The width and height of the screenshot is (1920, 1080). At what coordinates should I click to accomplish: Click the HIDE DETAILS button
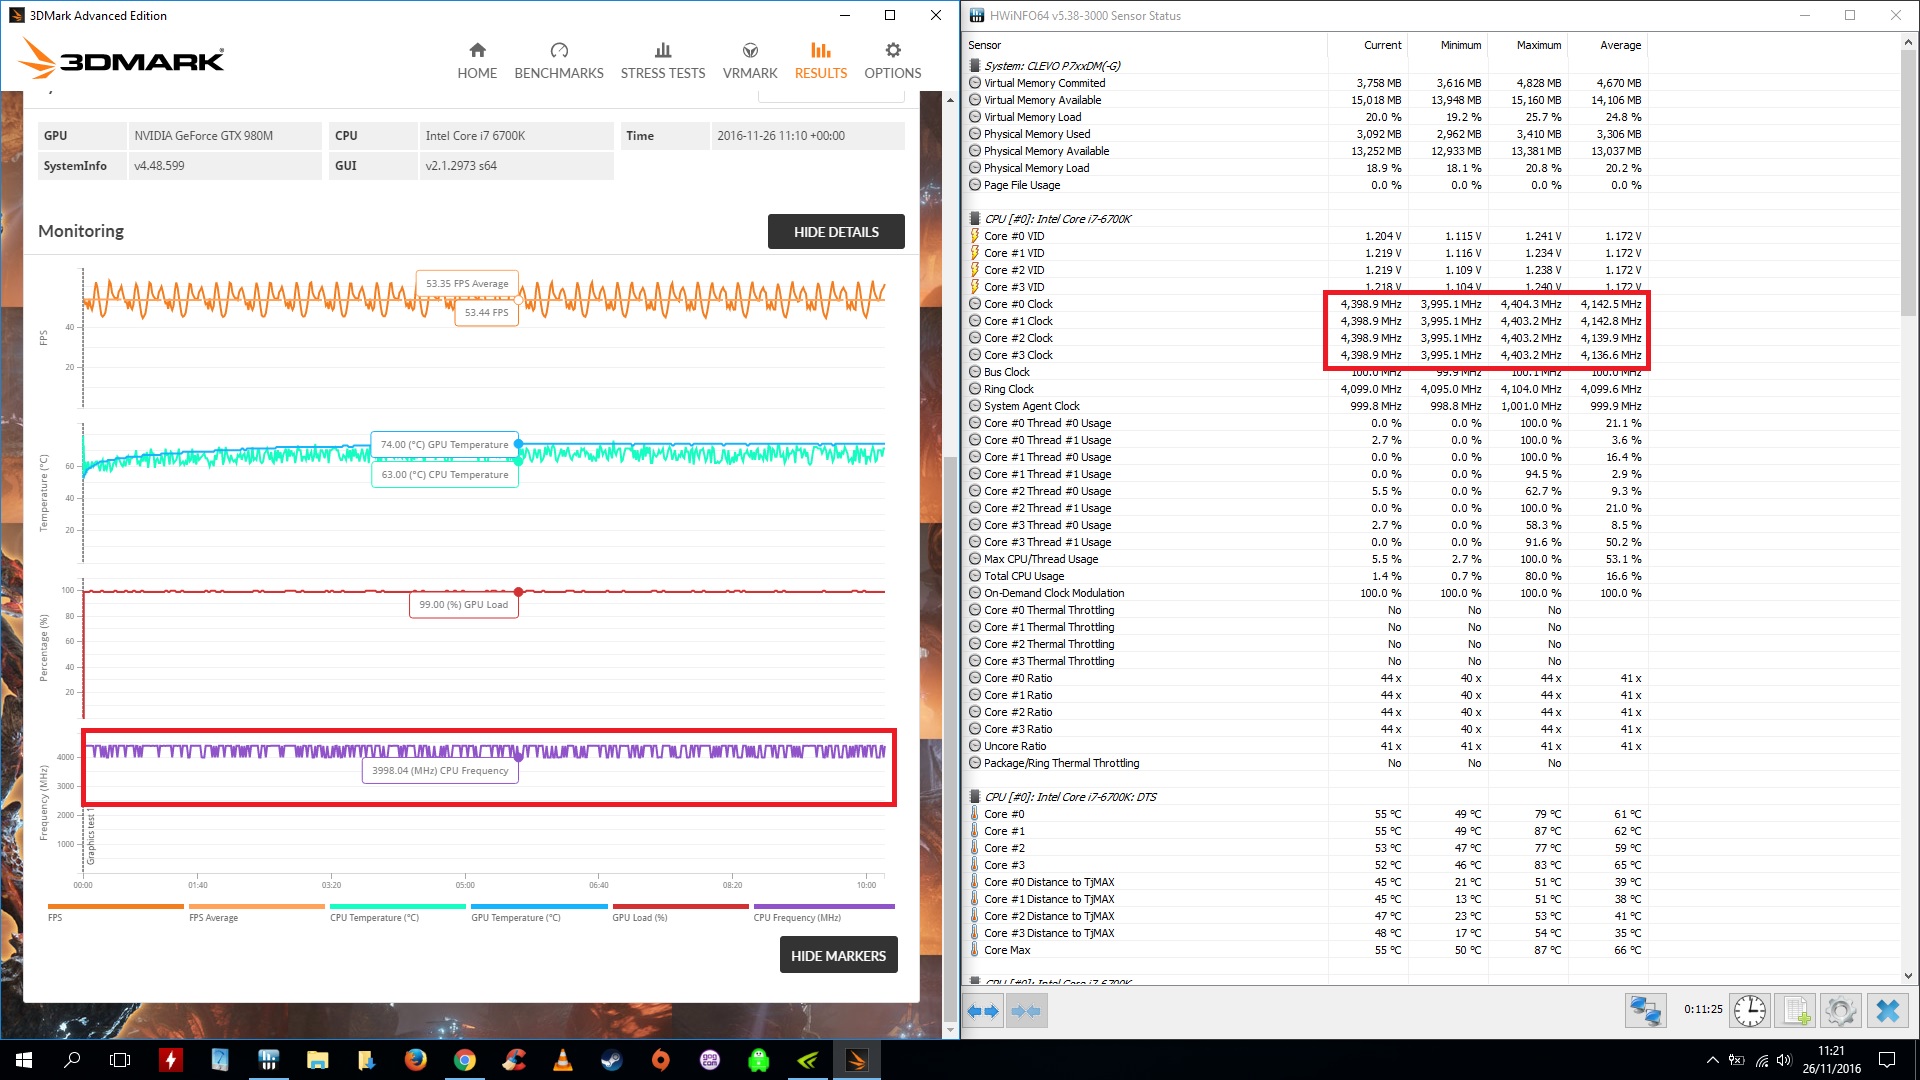coord(836,231)
